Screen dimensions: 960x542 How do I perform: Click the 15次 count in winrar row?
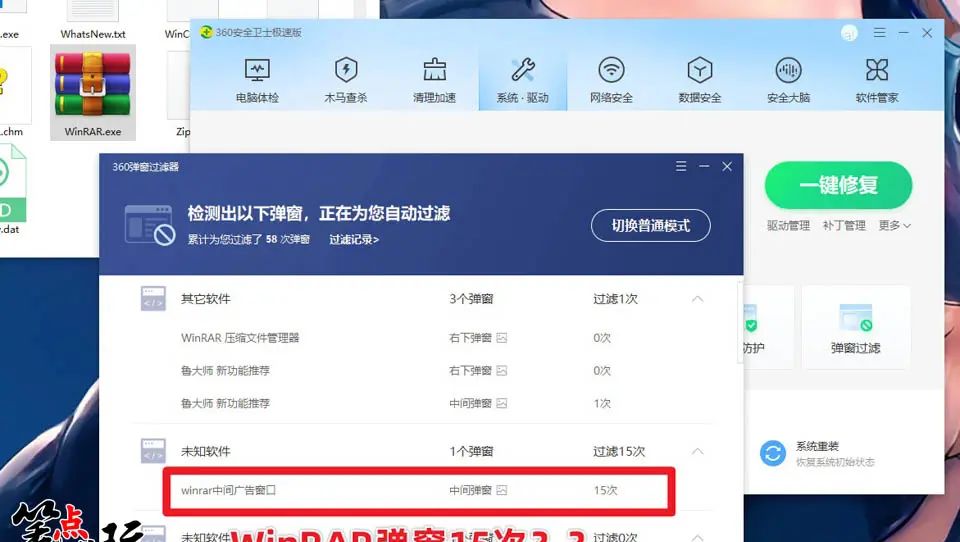tap(606, 490)
